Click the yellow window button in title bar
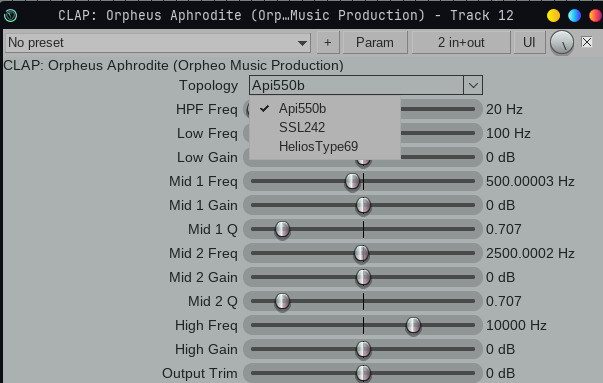Screen dimensions: 603x383 coord(553,16)
